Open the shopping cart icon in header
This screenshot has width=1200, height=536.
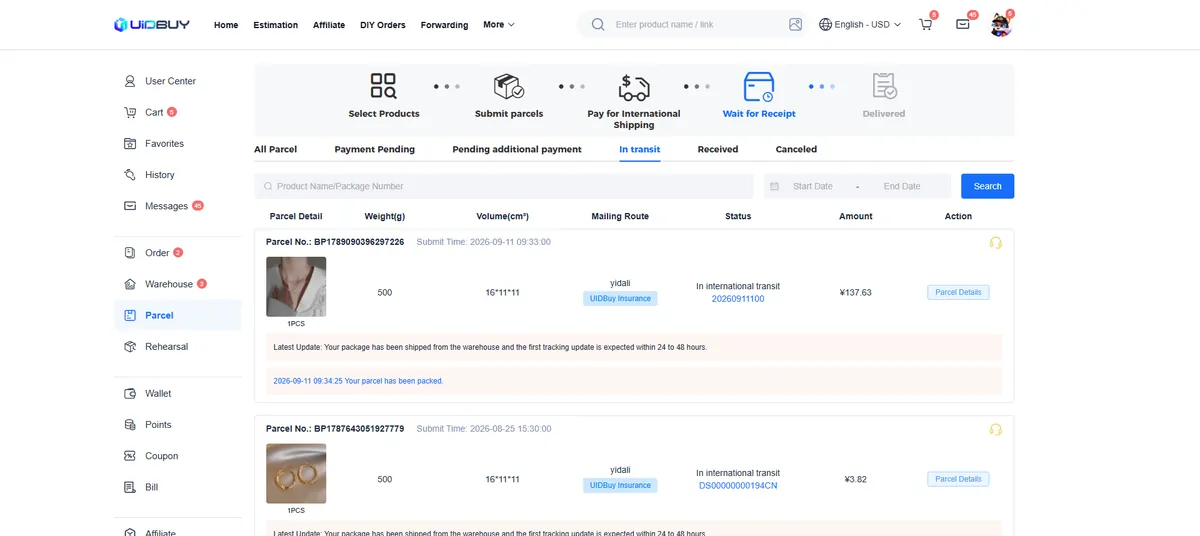click(x=925, y=24)
